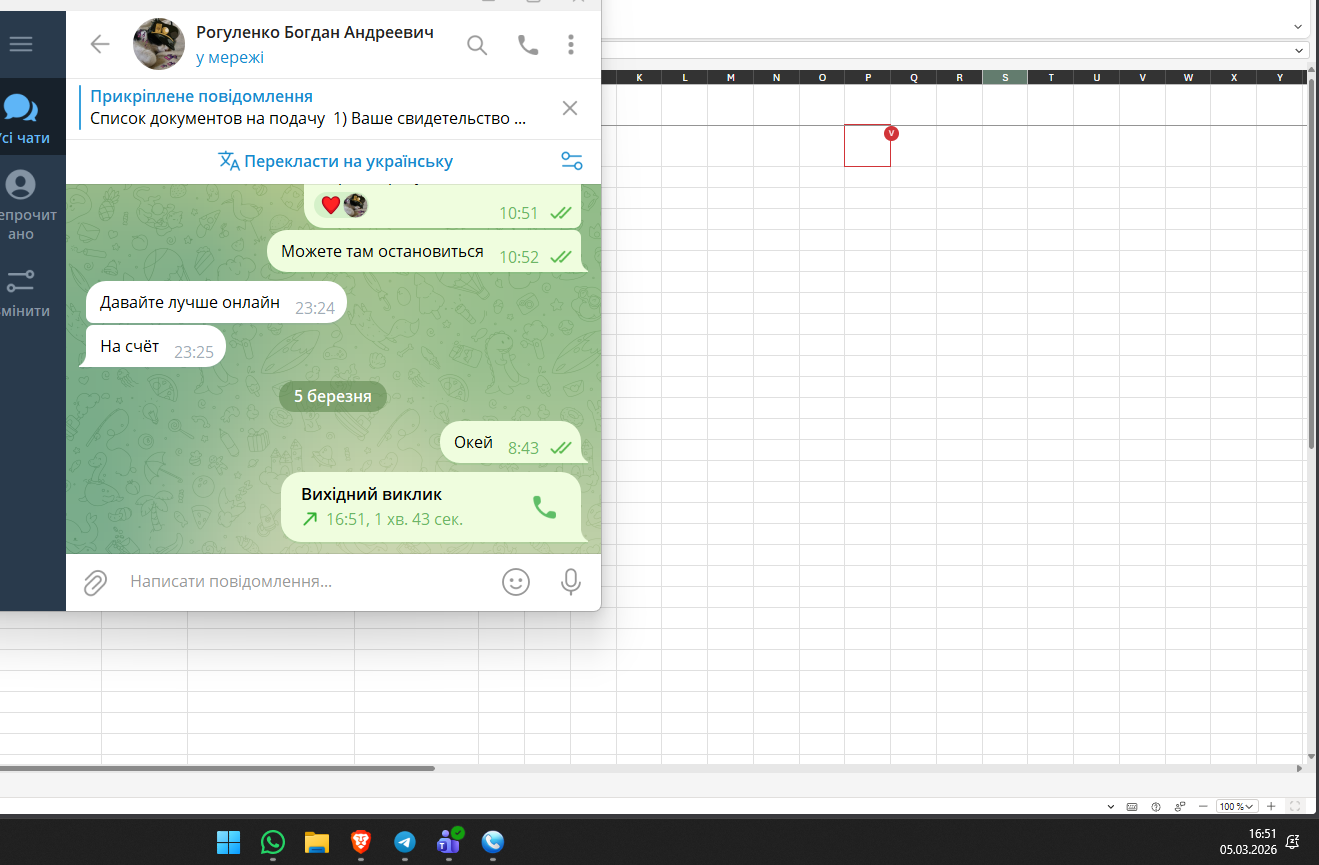Expand the upper dropdown arrow in spreadsheet
The height and width of the screenshot is (865, 1319).
(x=1299, y=25)
